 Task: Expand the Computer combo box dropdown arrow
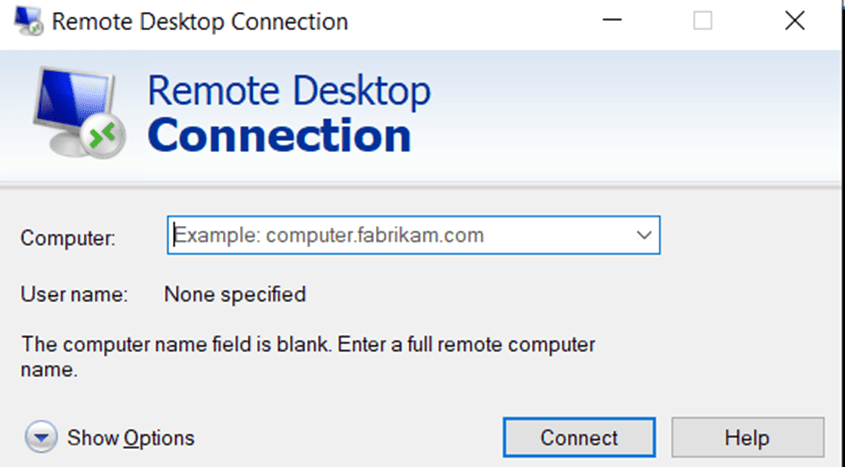point(643,236)
